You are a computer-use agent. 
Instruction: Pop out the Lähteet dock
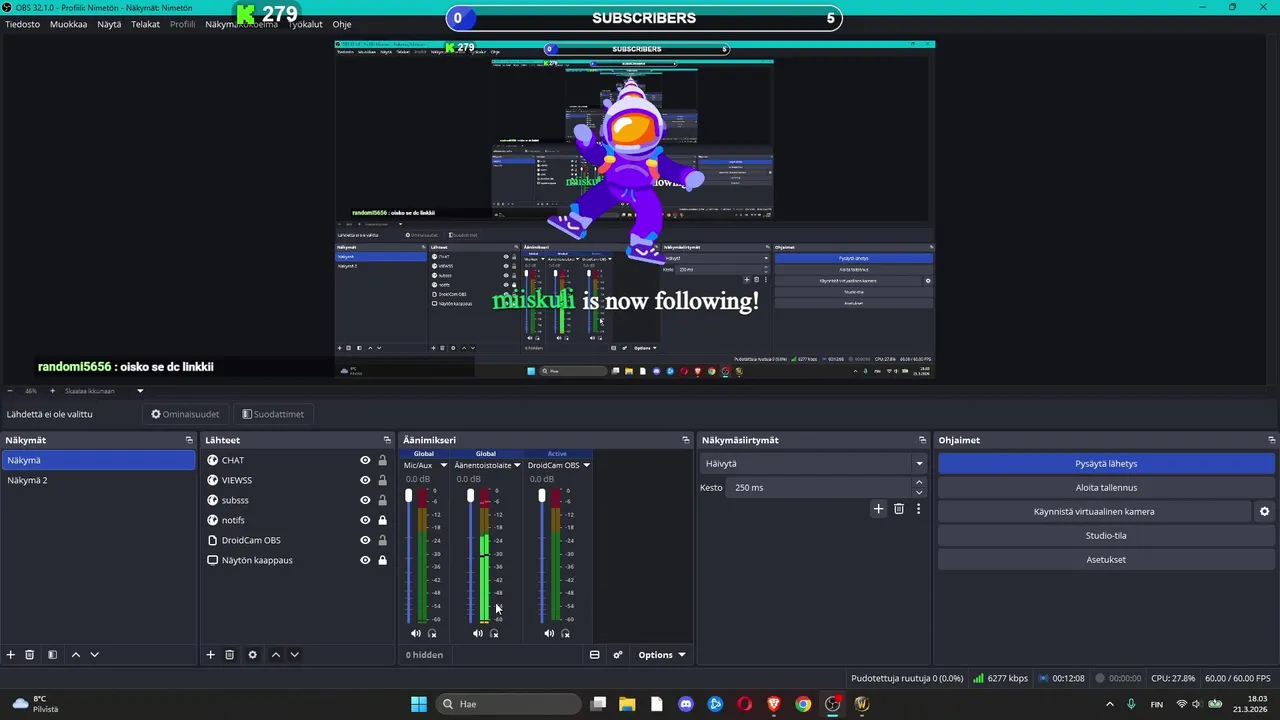coord(387,440)
